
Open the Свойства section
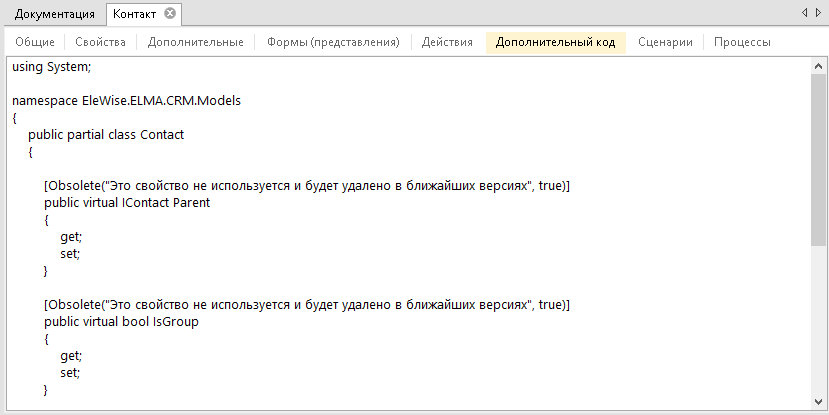point(100,42)
